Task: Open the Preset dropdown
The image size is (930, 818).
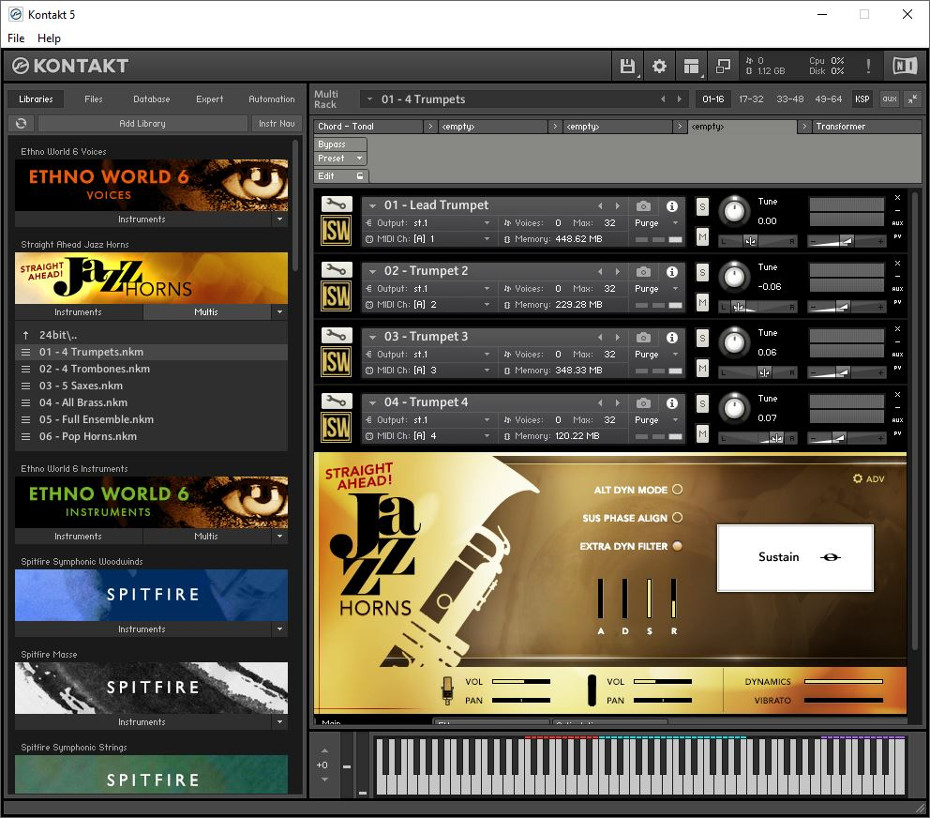Action: (340, 158)
